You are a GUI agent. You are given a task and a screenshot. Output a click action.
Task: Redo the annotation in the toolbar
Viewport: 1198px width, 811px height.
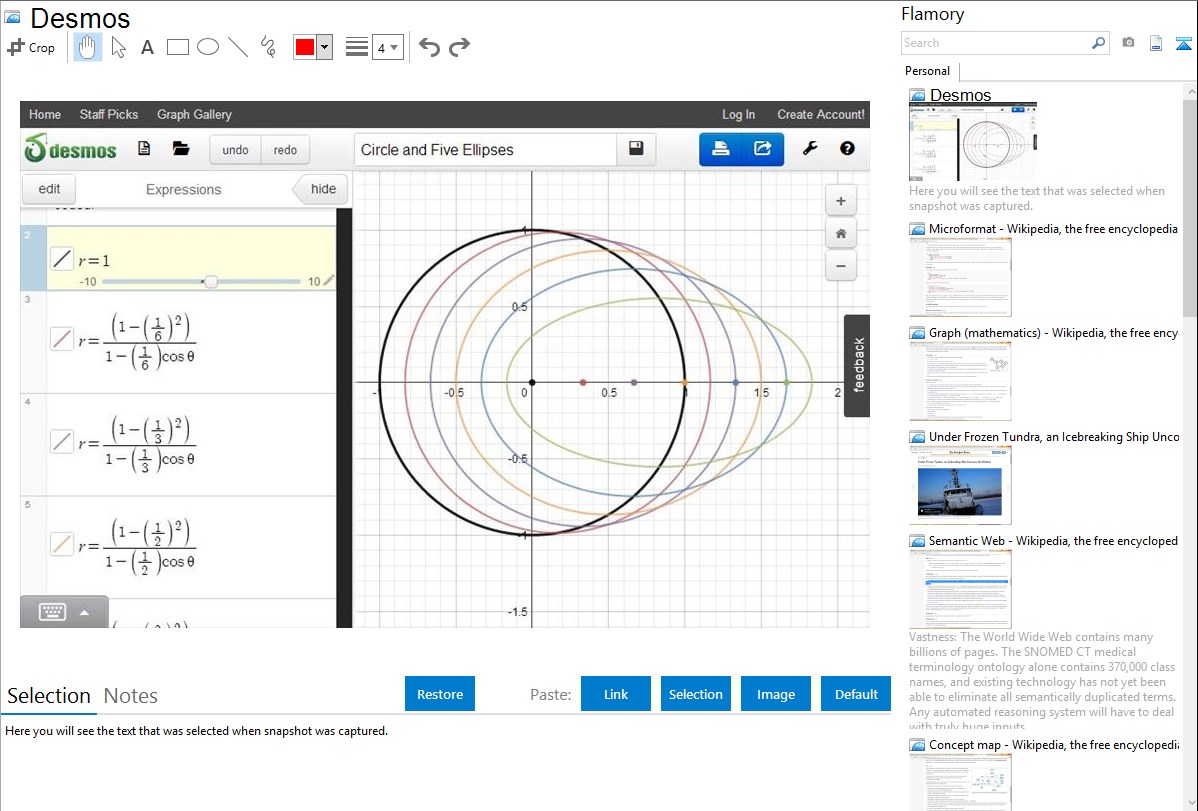[459, 47]
